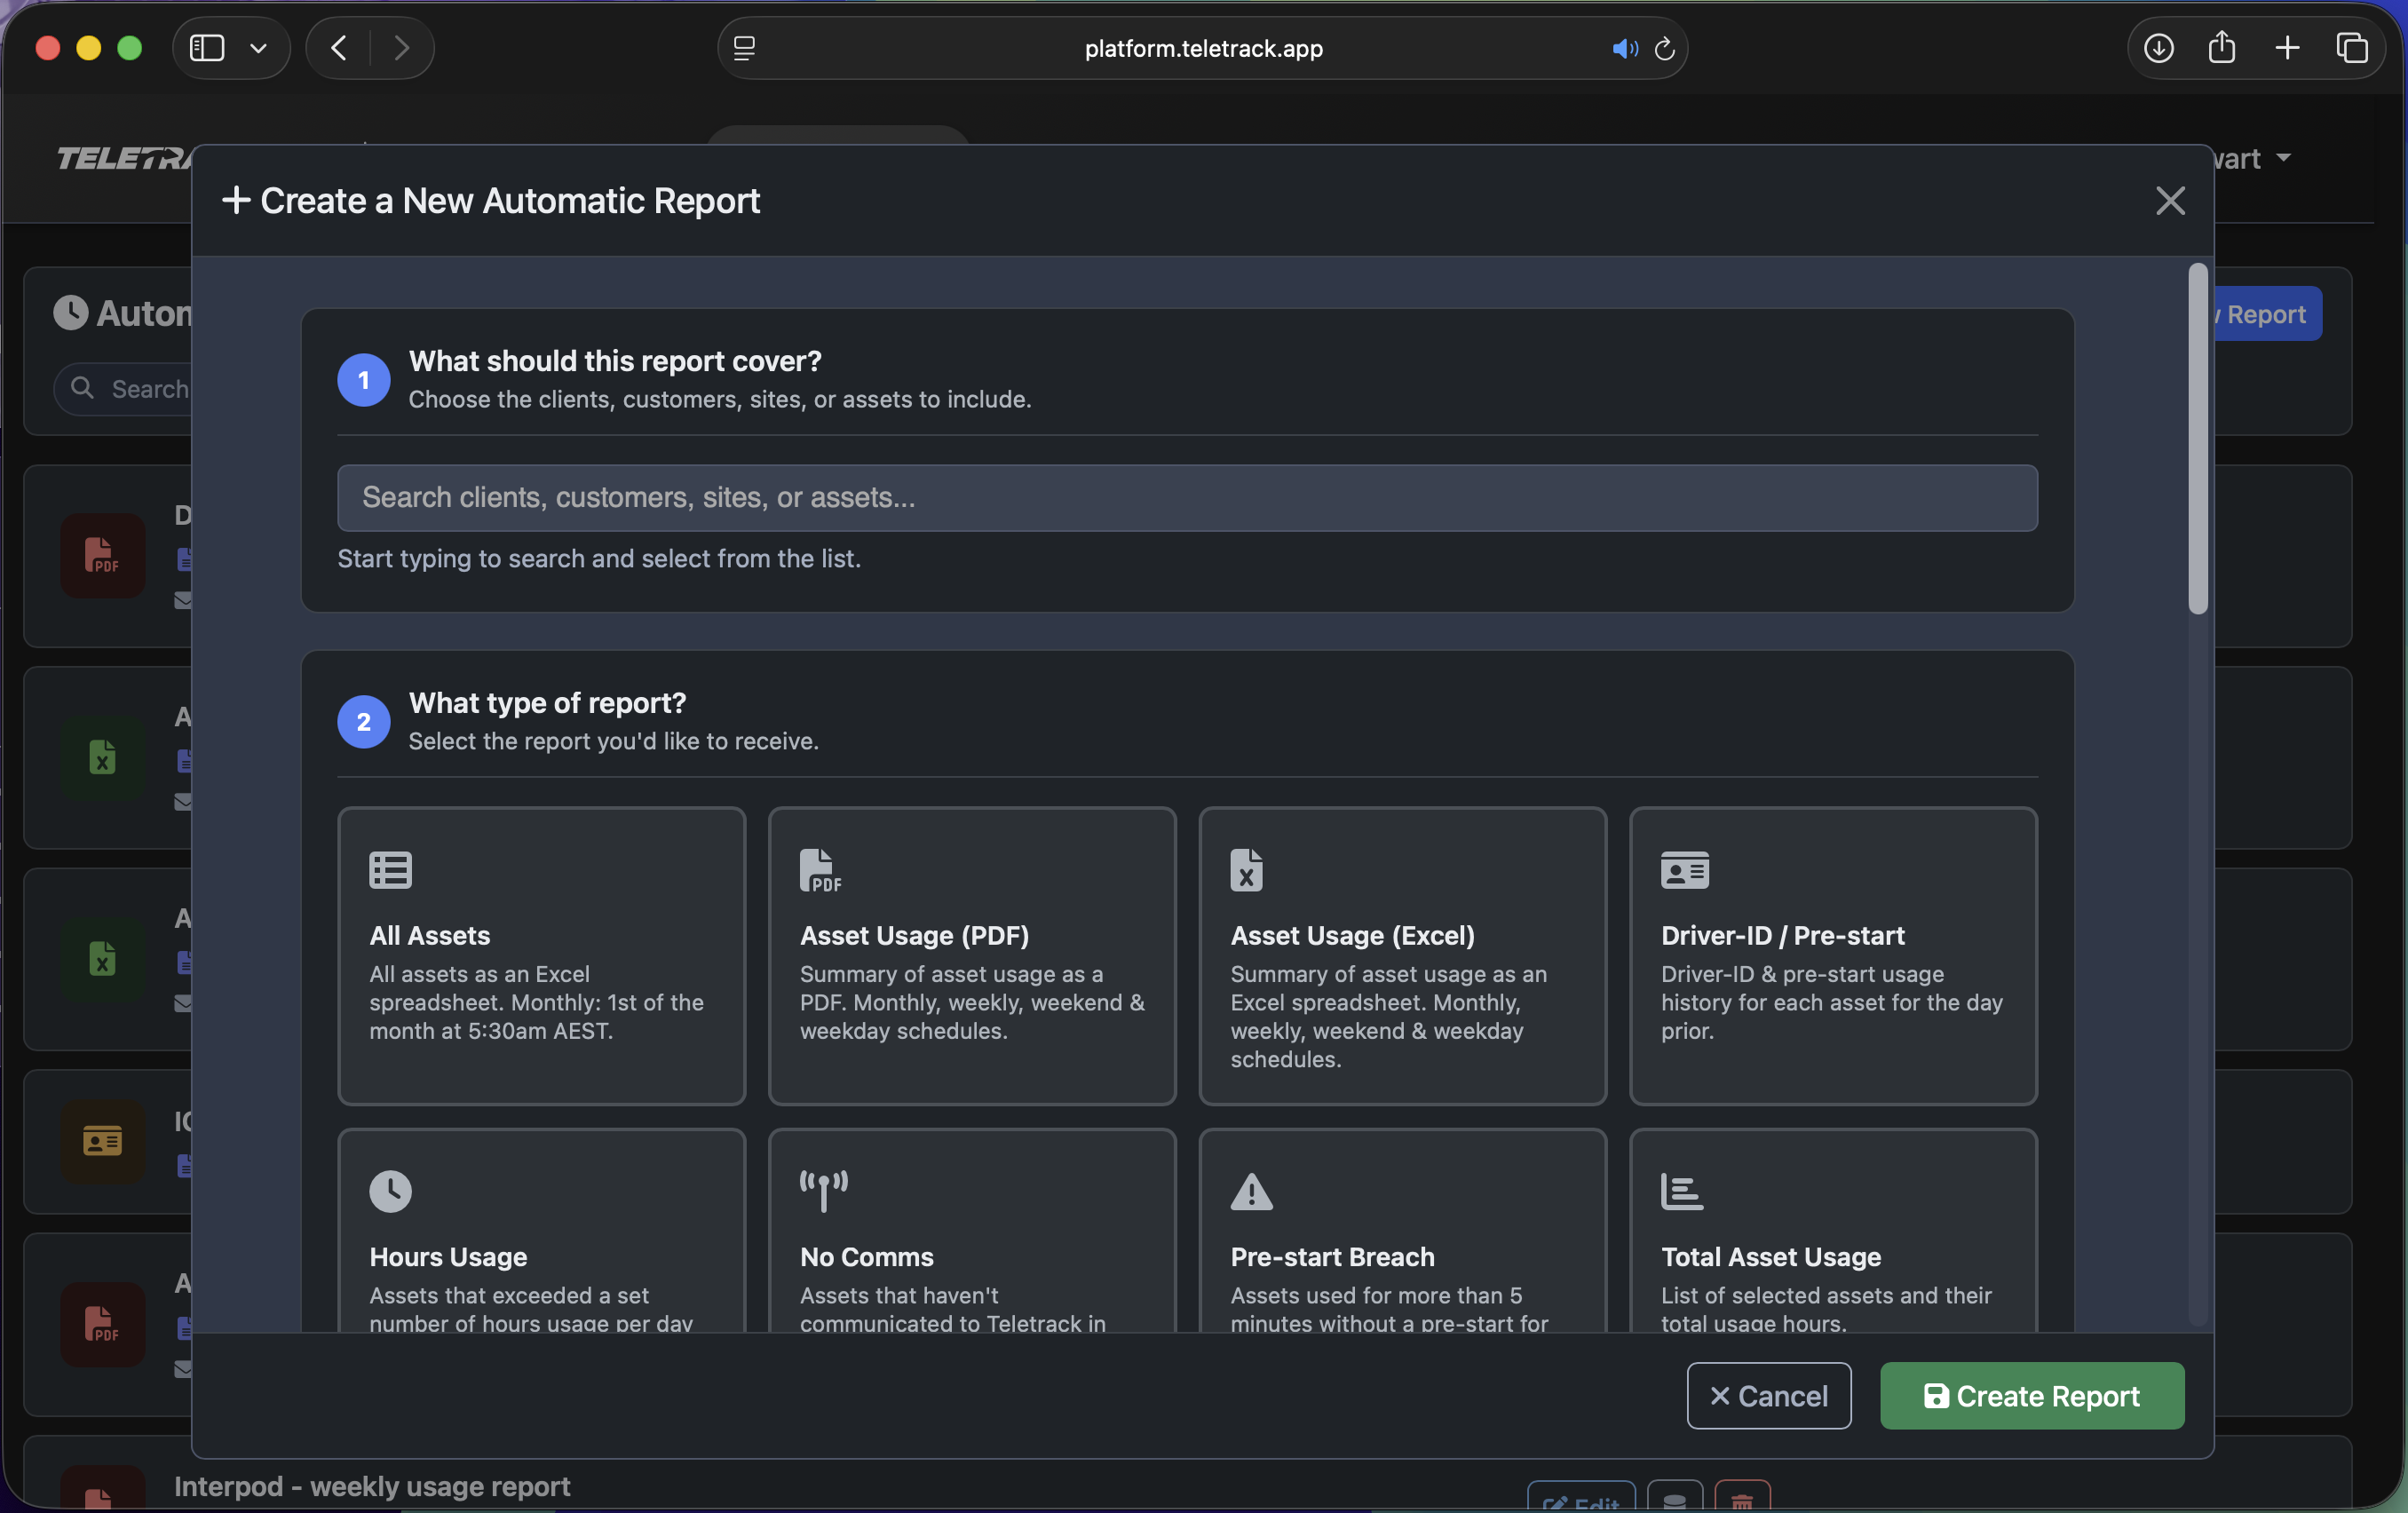
Task: Click the red PDF icon in the first background row
Action: pyautogui.click(x=102, y=555)
